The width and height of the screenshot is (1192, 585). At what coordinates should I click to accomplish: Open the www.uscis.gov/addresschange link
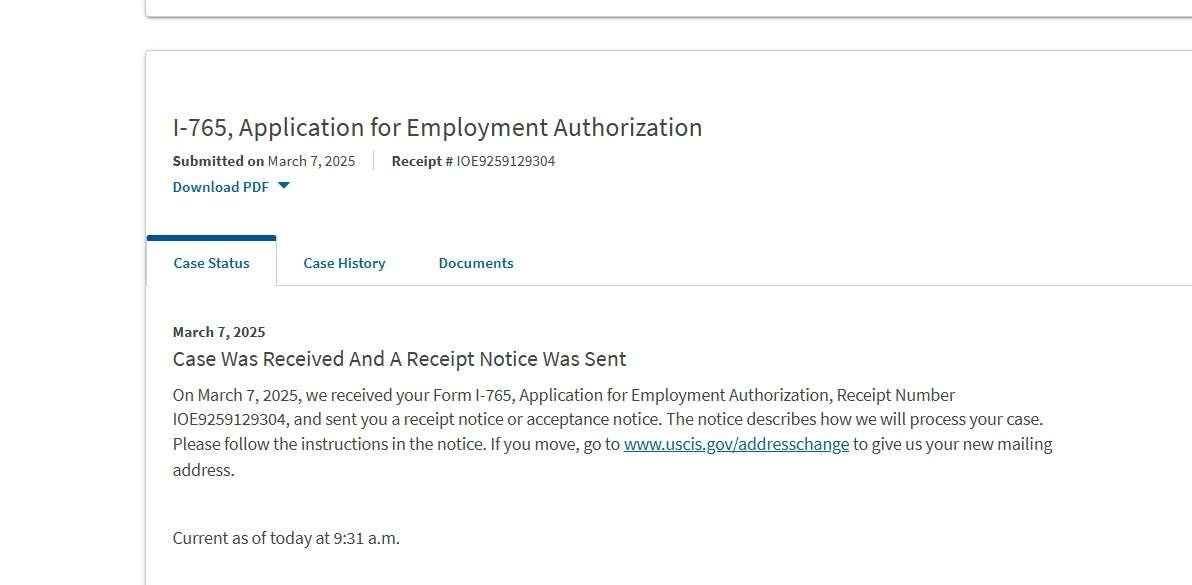click(x=736, y=444)
